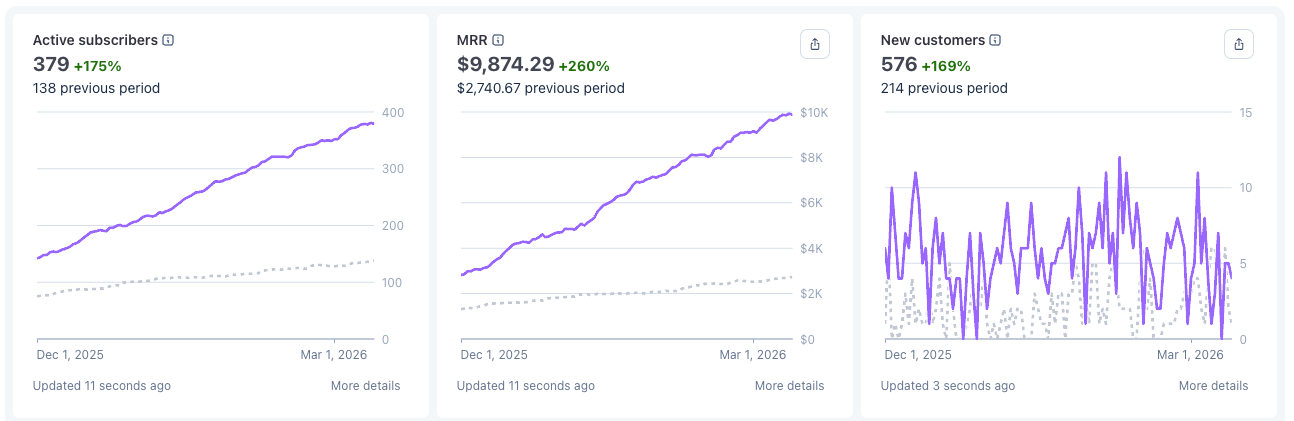Click the 300 axis label in subscribers chart
This screenshot has width=1294, height=421.
coord(393,169)
